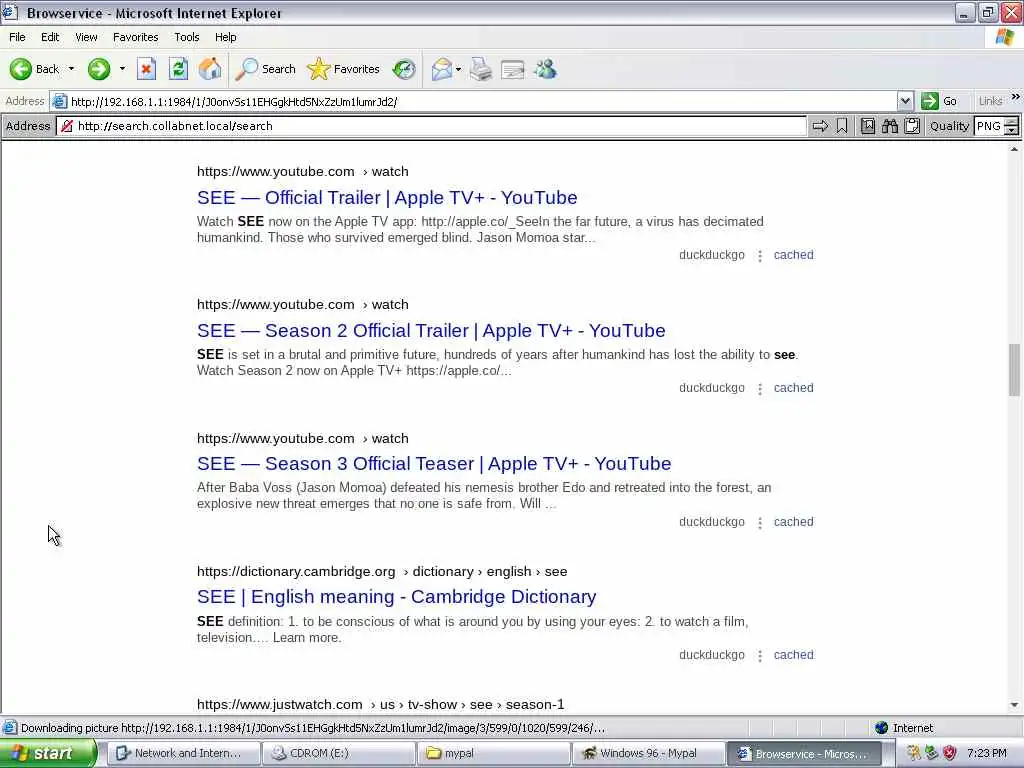1024x768 pixels.
Task: Decrease quality with the stepper down arrow
Action: pos(1012,131)
